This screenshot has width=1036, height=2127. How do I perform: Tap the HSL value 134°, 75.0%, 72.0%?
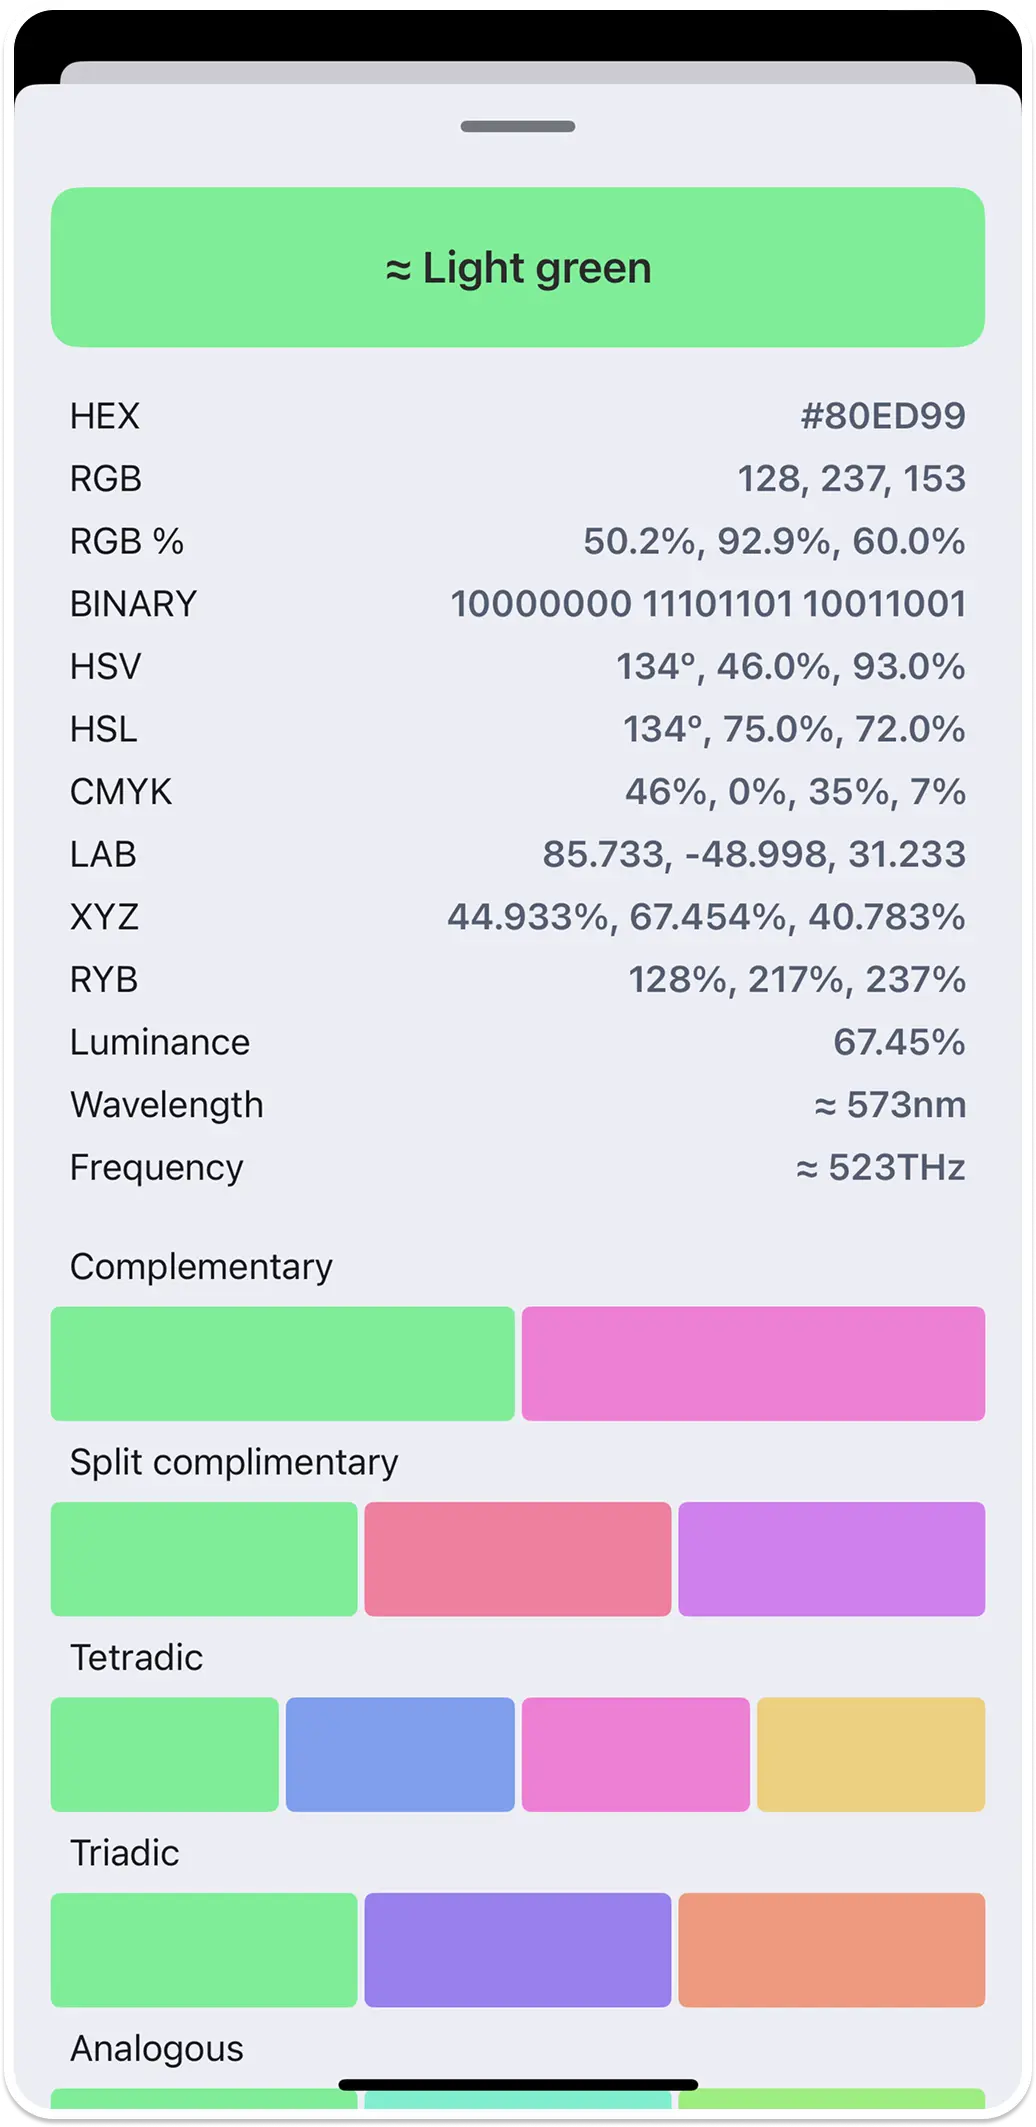pyautogui.click(x=794, y=729)
